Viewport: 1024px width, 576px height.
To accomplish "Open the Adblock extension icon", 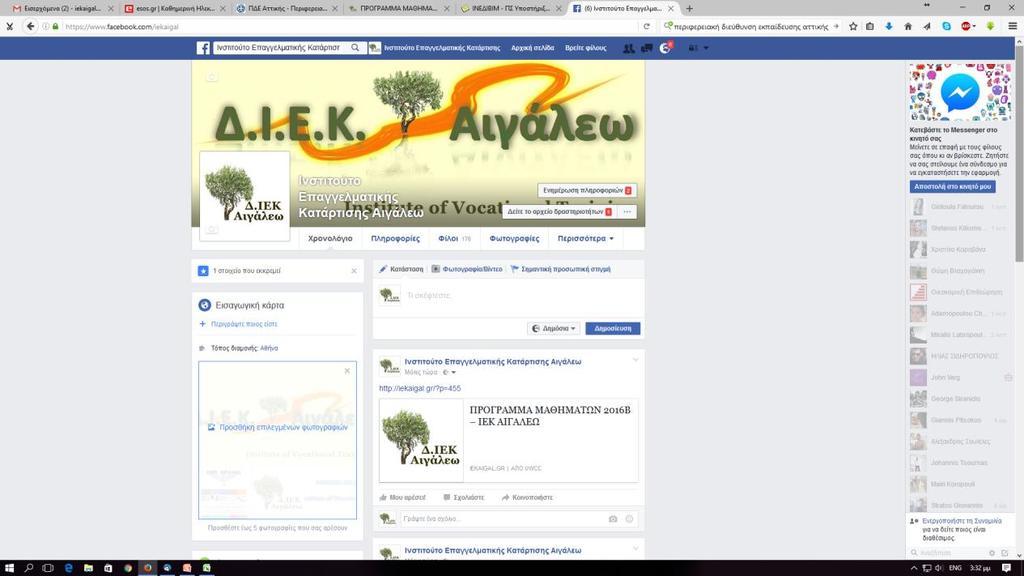I will pos(966,27).
